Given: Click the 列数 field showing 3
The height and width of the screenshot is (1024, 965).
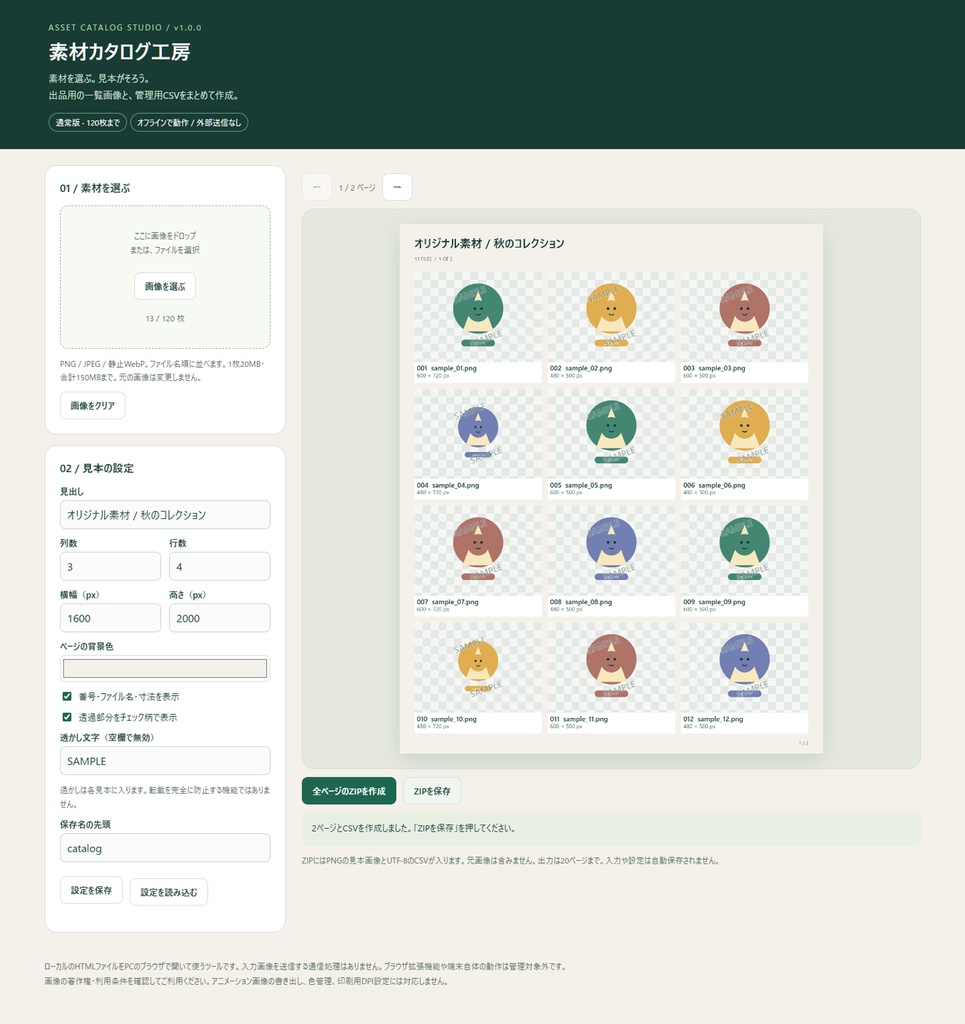Looking at the screenshot, I should coord(110,566).
